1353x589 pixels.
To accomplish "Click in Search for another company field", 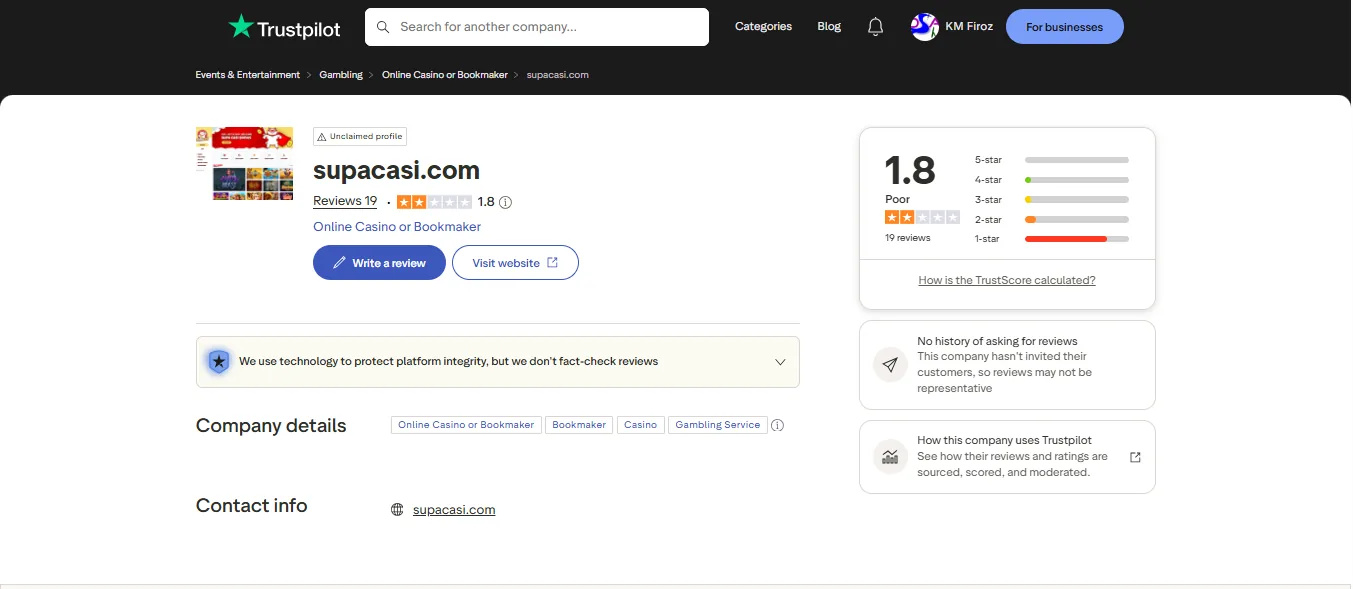I will (x=537, y=27).
